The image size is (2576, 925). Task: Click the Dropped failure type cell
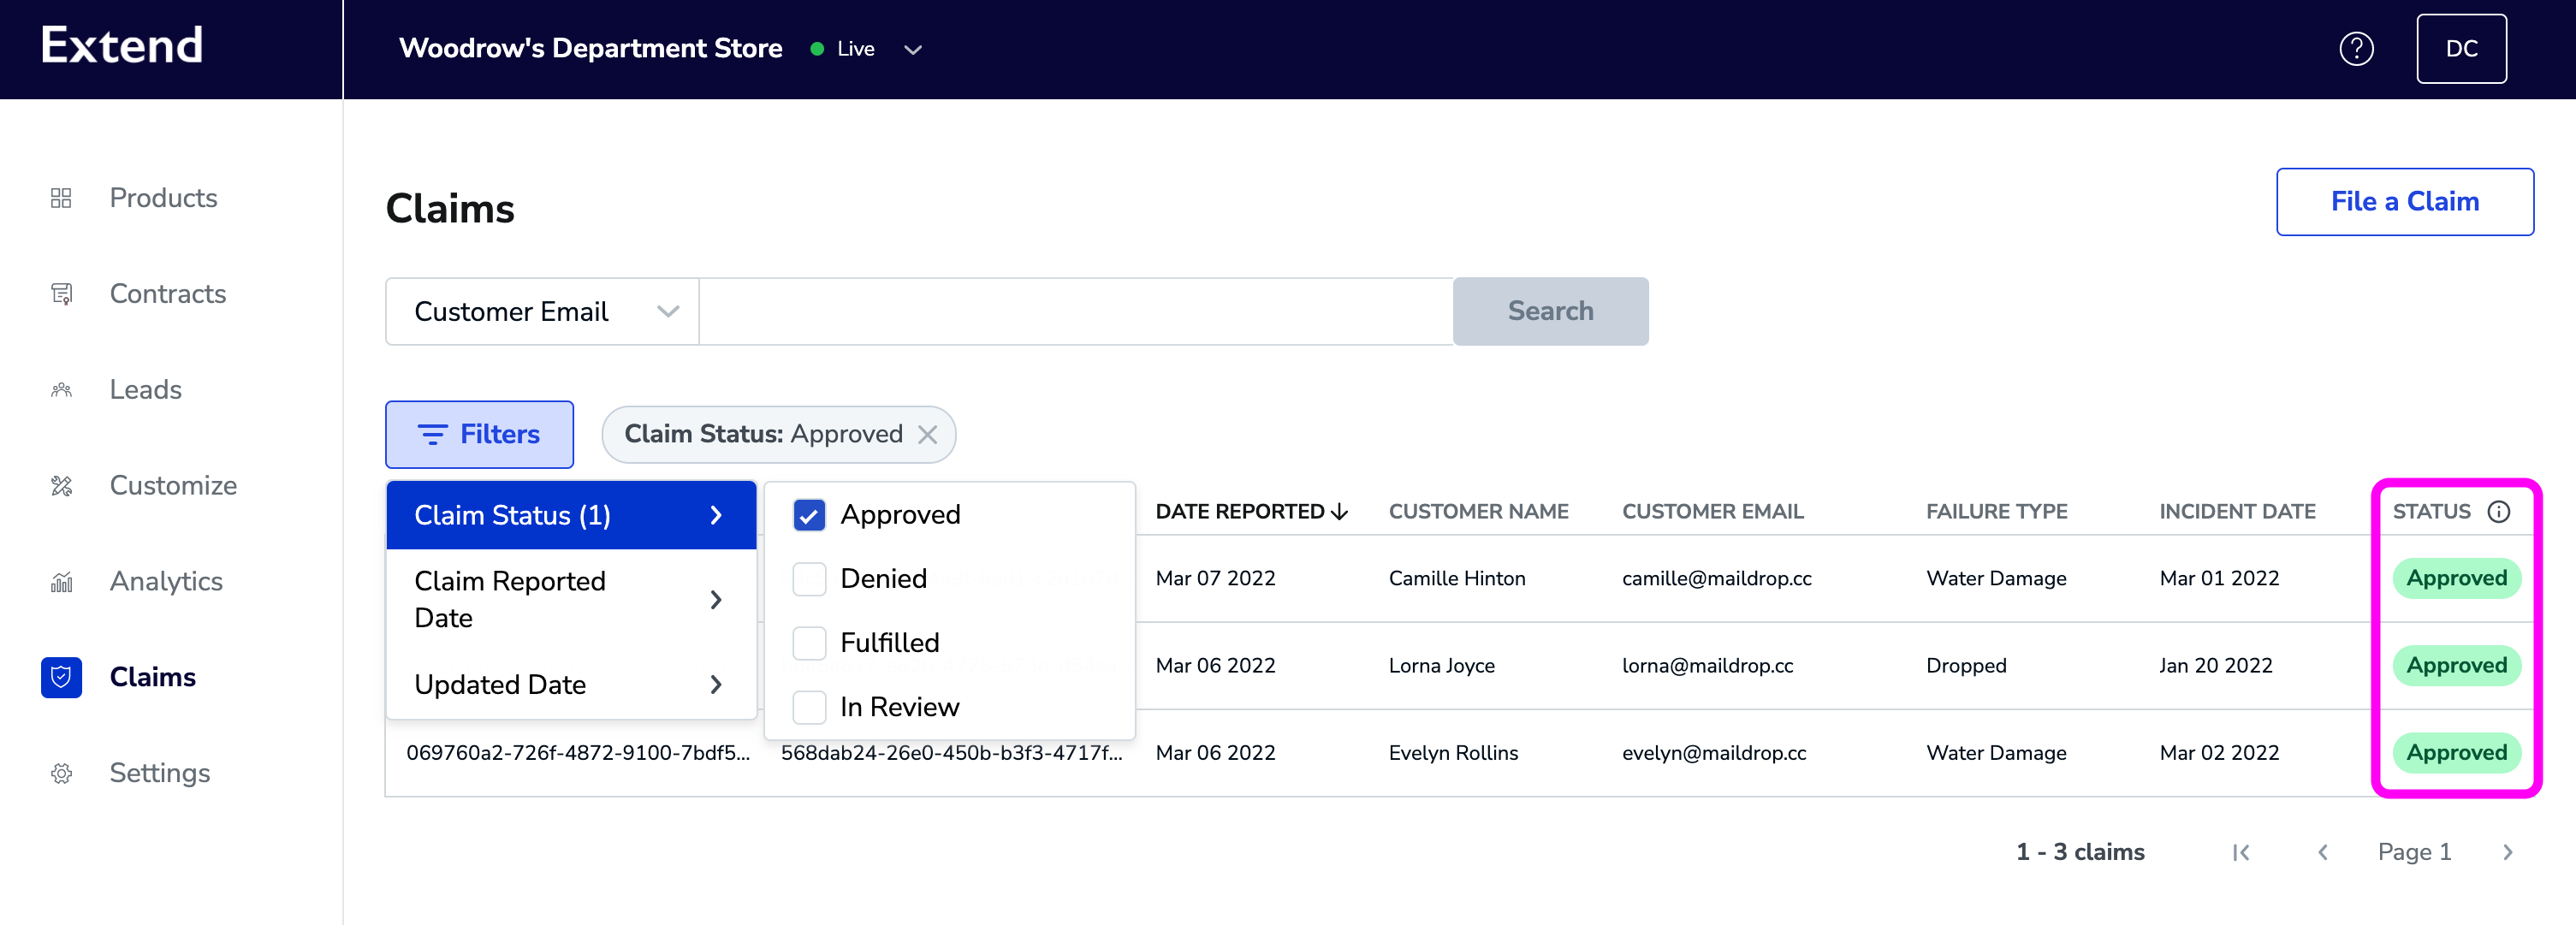click(1966, 666)
